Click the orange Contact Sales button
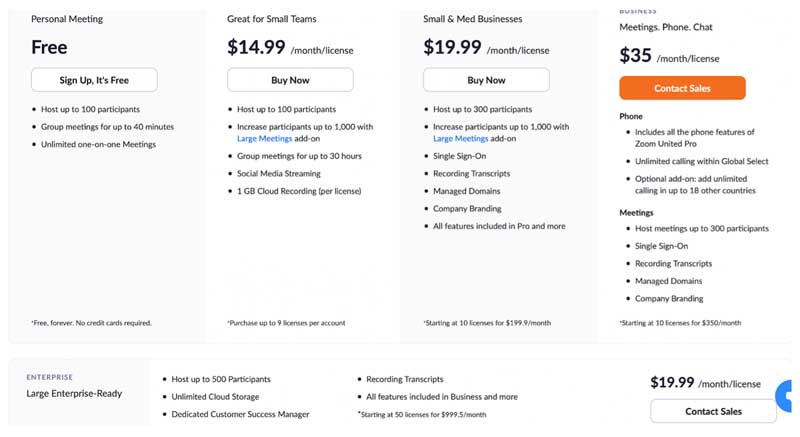800x437 pixels. point(682,88)
